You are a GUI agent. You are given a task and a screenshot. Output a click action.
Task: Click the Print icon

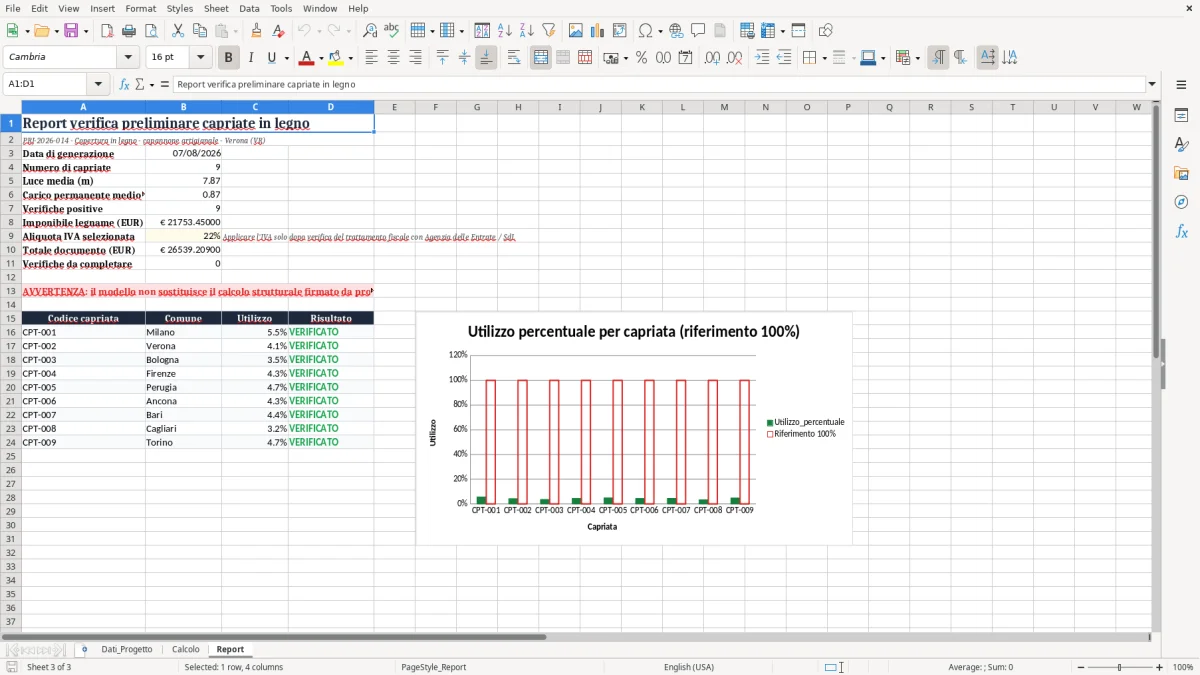click(x=129, y=31)
